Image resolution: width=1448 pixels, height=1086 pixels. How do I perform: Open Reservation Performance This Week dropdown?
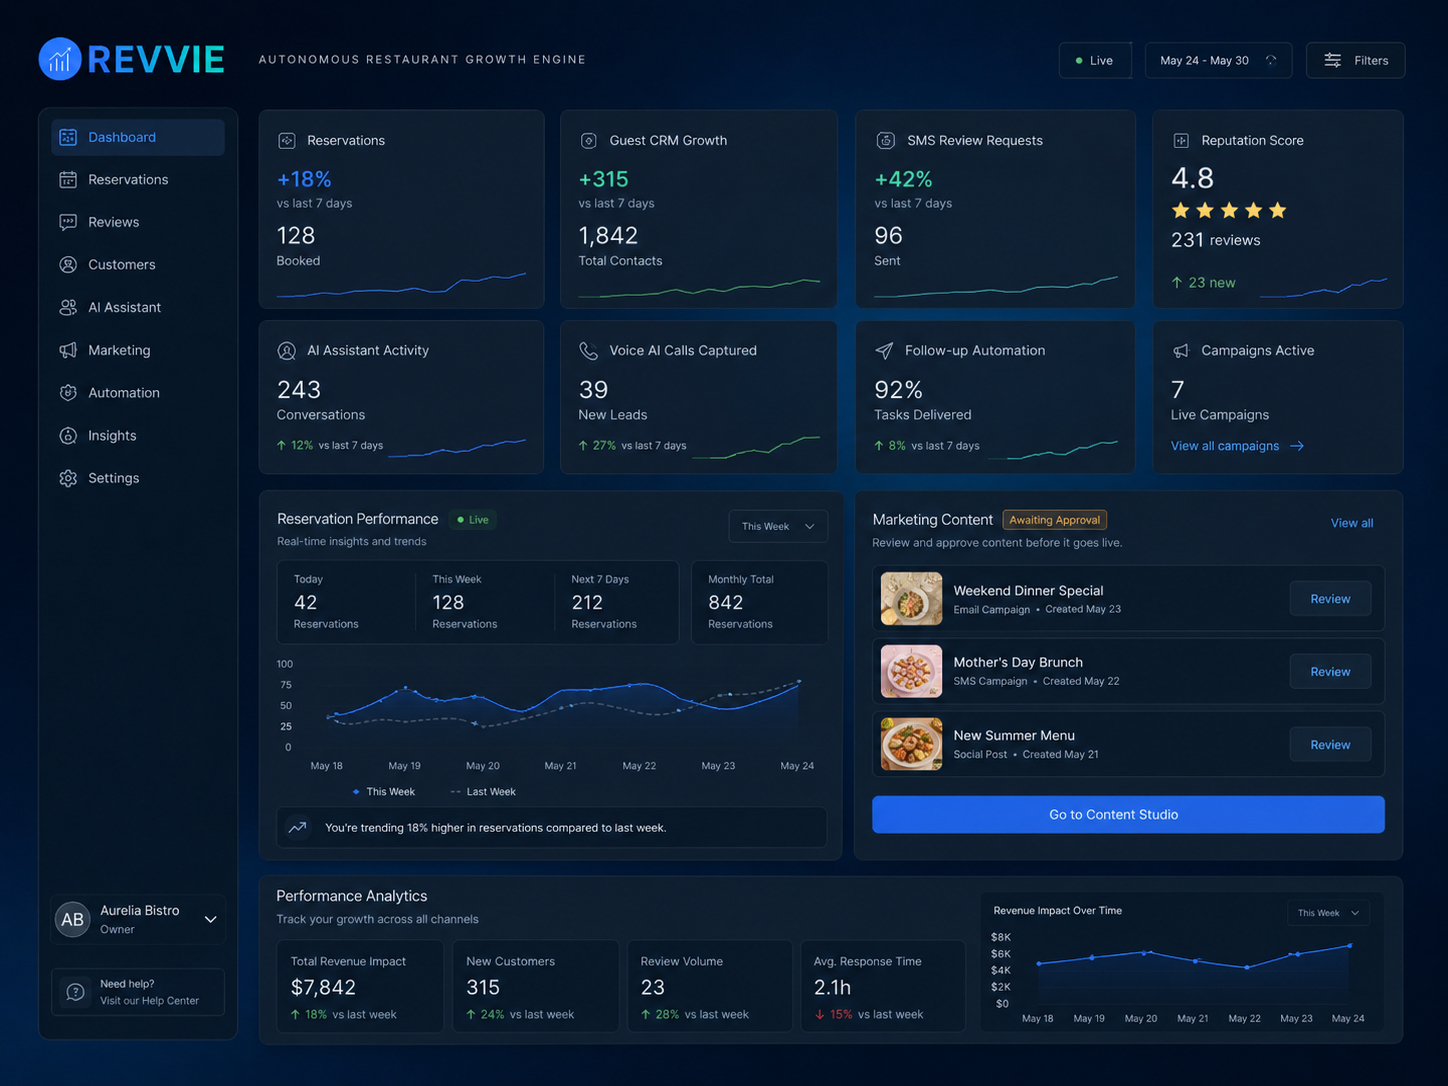tap(778, 527)
